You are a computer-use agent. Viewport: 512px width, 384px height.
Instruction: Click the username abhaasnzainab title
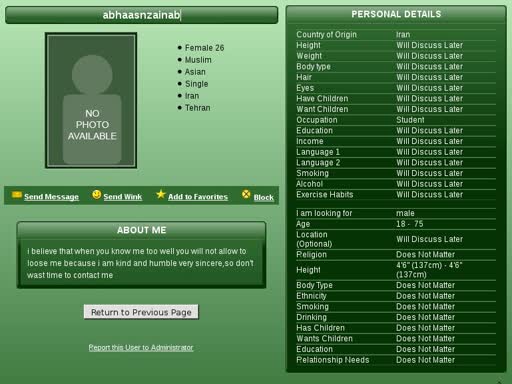pyautogui.click(x=141, y=15)
